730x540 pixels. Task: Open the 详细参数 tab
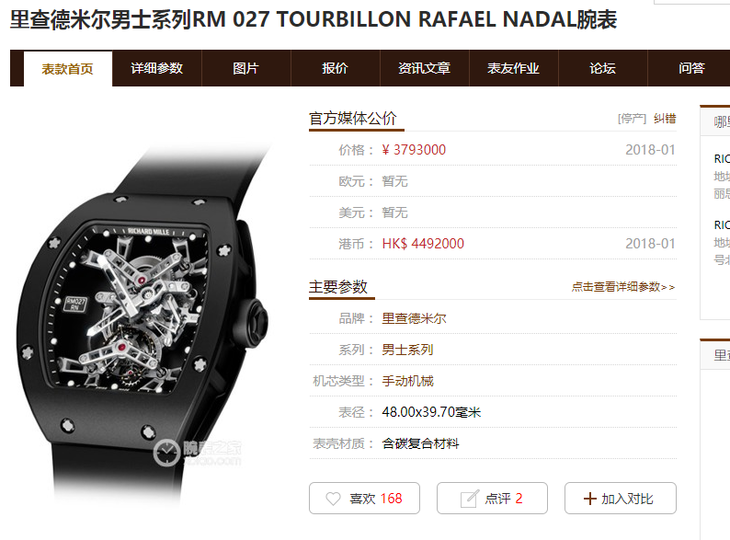click(157, 68)
